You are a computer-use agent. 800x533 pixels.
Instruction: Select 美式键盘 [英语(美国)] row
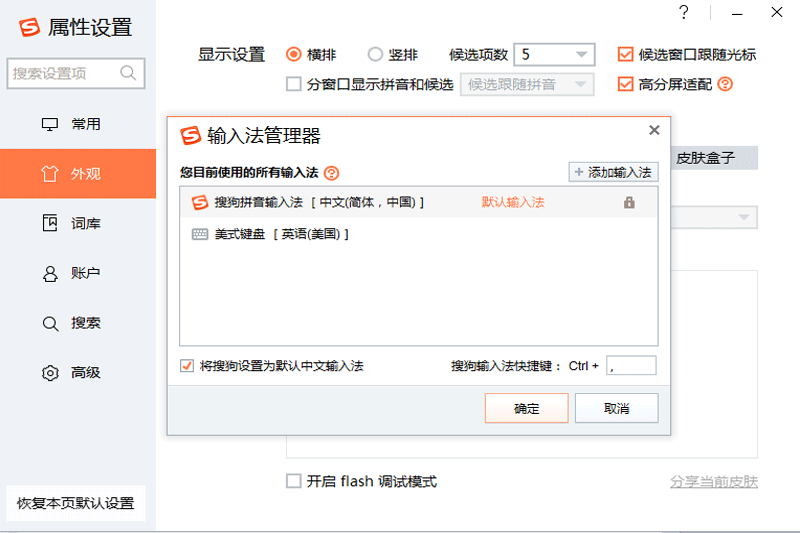point(418,234)
